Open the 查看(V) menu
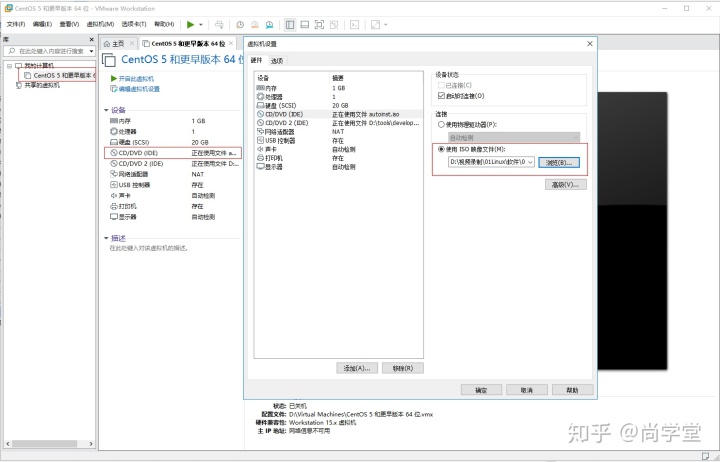 [69, 24]
